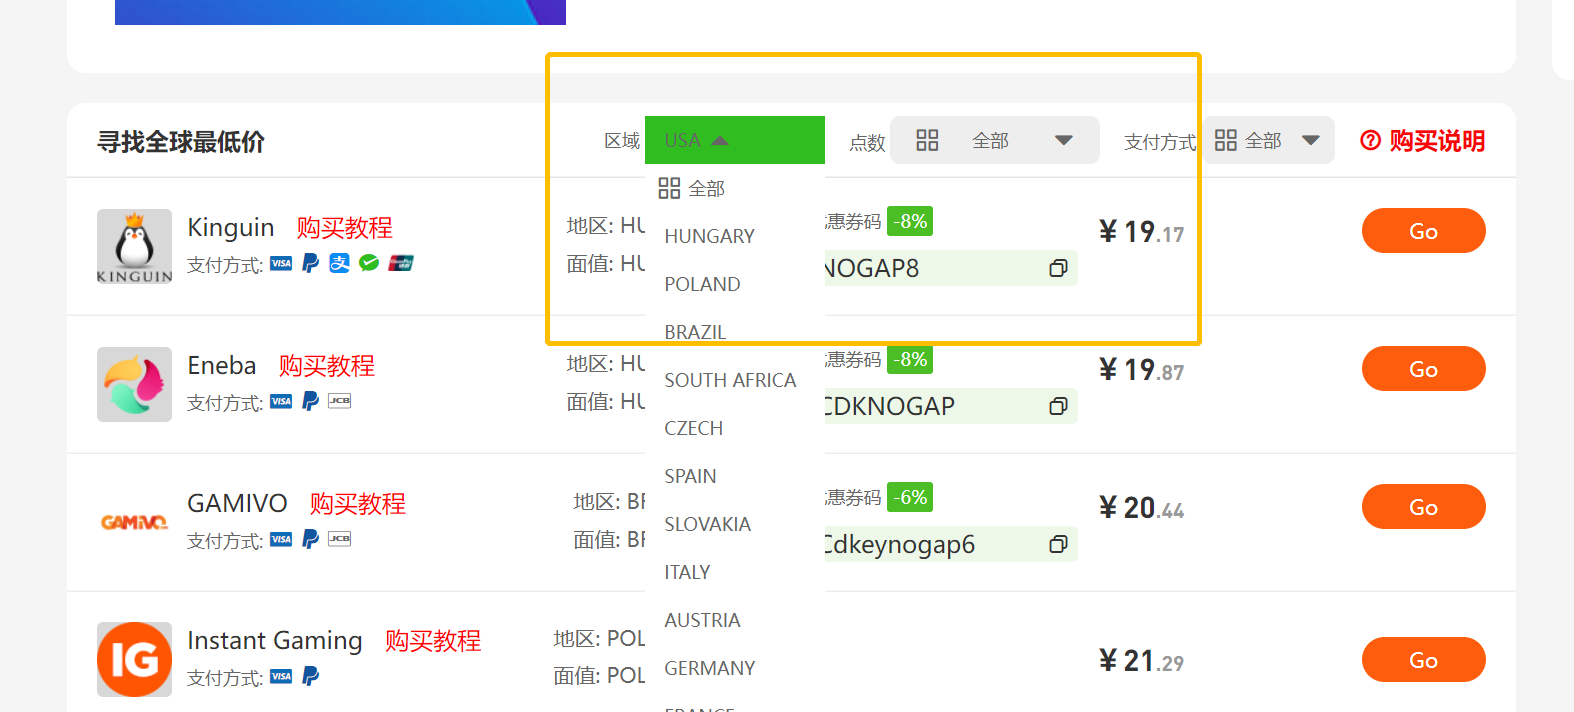
Task: Click Kinguin's UnionPay card icon
Action: pos(401,263)
